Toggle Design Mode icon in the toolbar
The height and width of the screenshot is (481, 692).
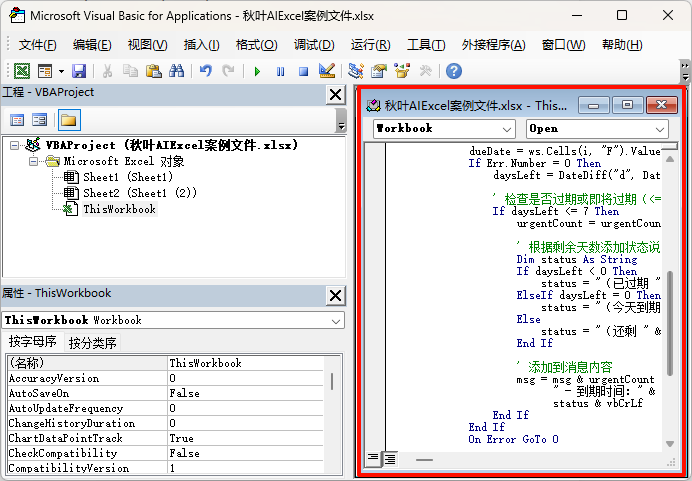click(326, 71)
